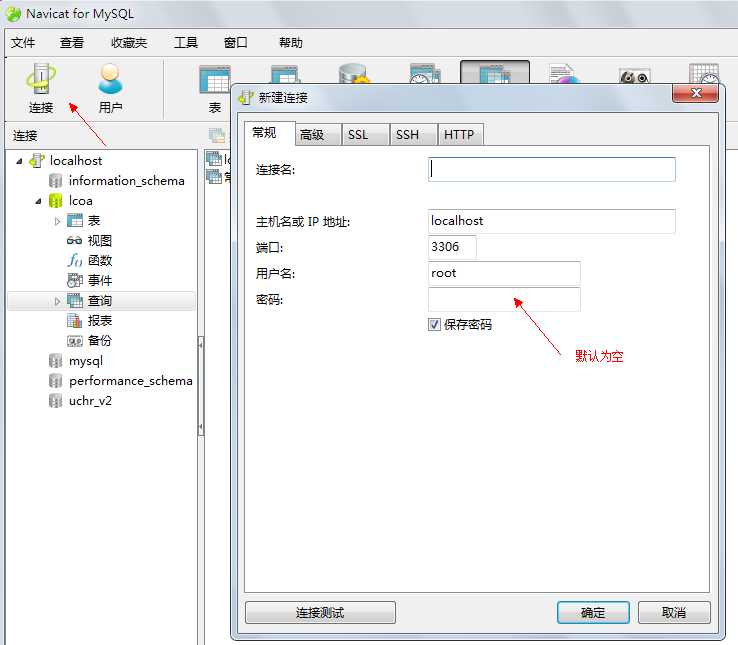Click the Navicat logo in title bar
The height and width of the screenshot is (645, 738).
pos(13,14)
